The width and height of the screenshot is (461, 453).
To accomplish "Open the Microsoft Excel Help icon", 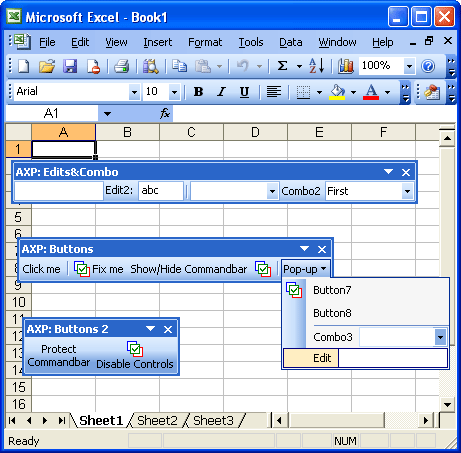I will [x=428, y=66].
